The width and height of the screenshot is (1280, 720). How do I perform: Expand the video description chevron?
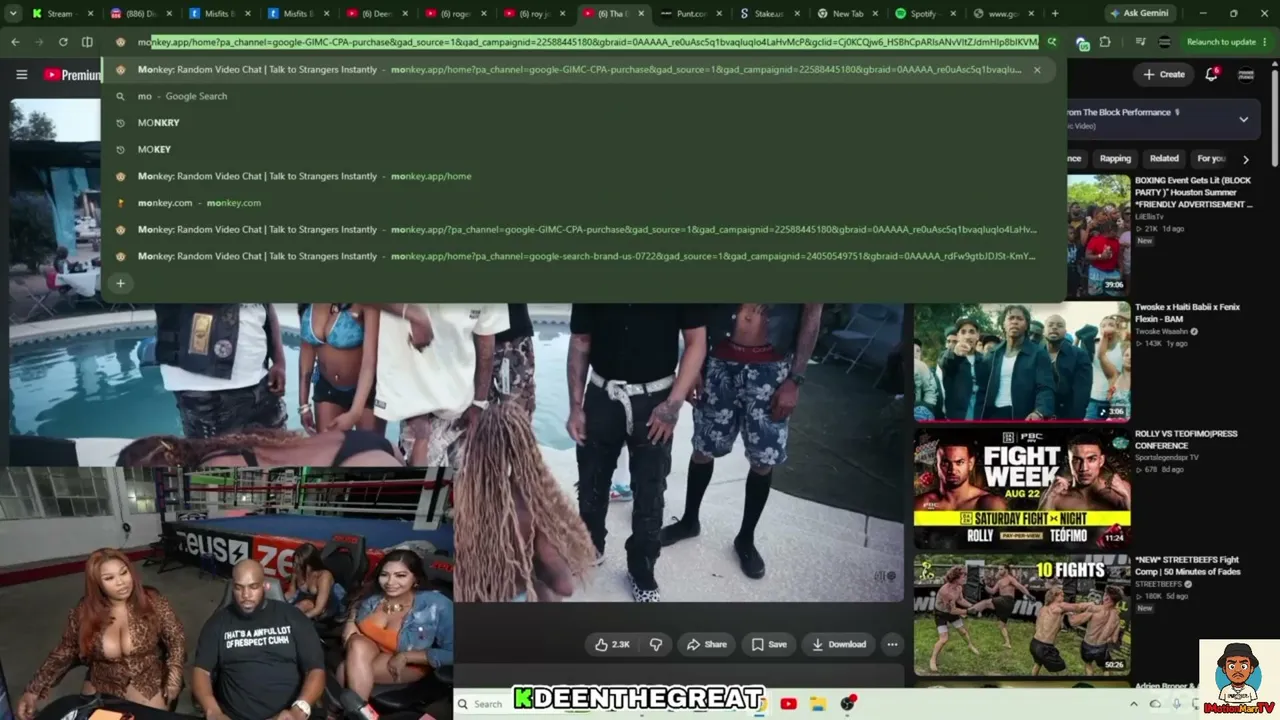[1244, 119]
